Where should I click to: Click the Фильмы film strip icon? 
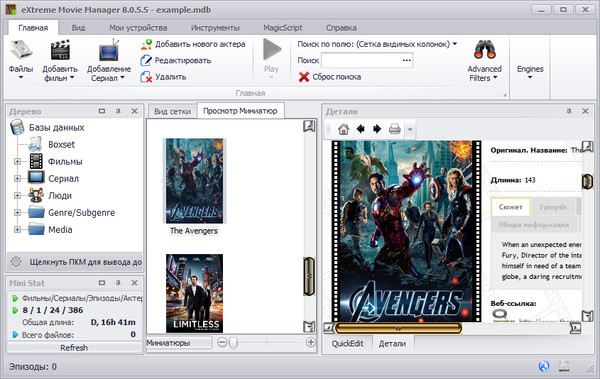coord(36,161)
